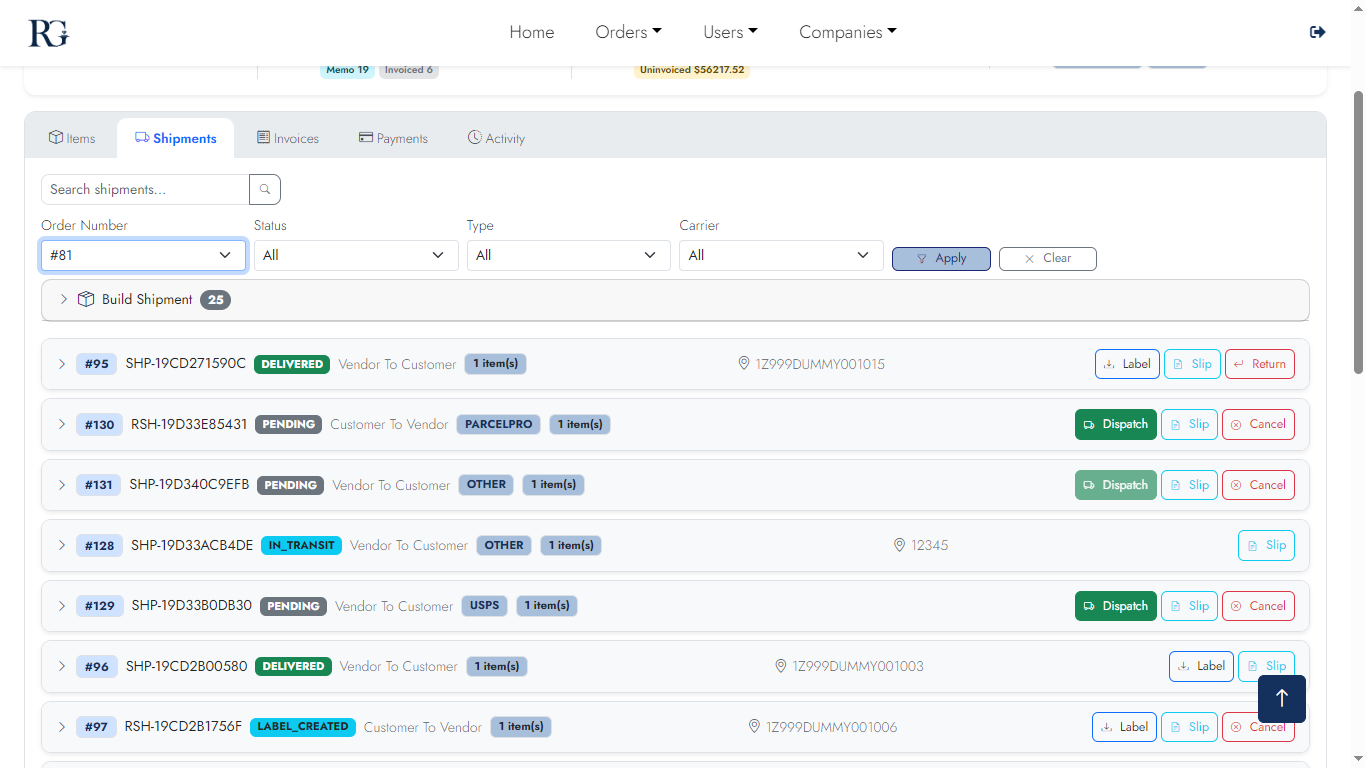
Task: Apply the shipment filters
Action: [x=941, y=258]
